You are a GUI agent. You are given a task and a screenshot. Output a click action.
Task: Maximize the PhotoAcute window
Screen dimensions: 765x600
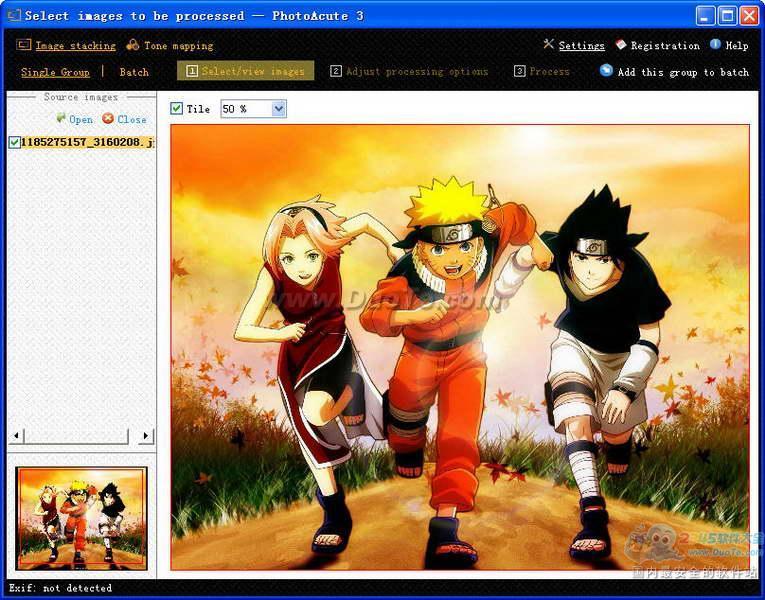(727, 16)
